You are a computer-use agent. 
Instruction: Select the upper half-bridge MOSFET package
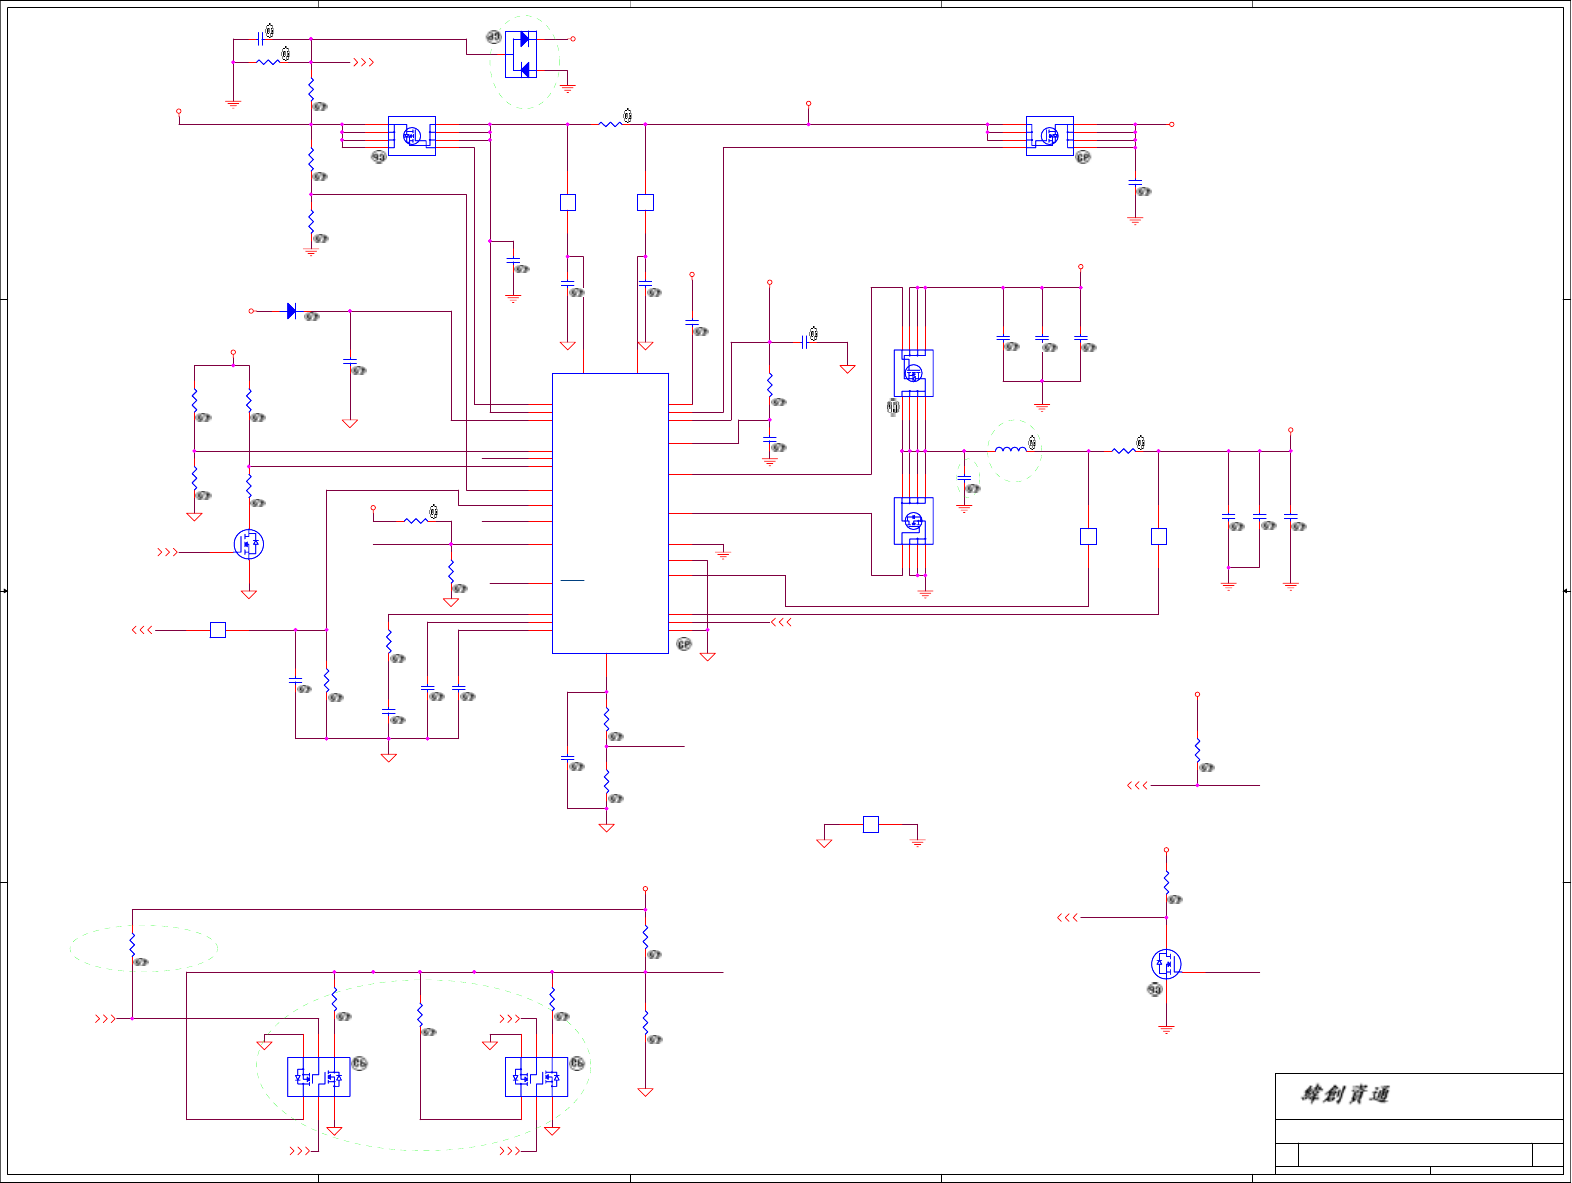point(913,373)
